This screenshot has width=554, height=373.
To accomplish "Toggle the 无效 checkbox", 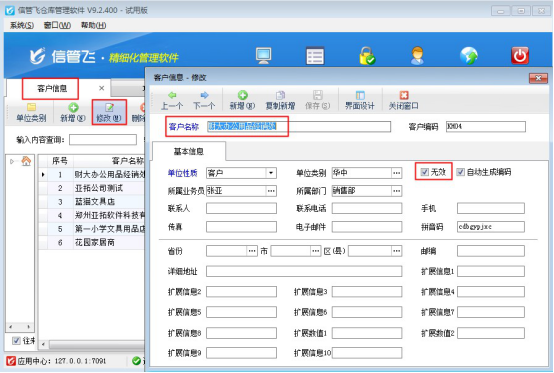I will (x=425, y=172).
